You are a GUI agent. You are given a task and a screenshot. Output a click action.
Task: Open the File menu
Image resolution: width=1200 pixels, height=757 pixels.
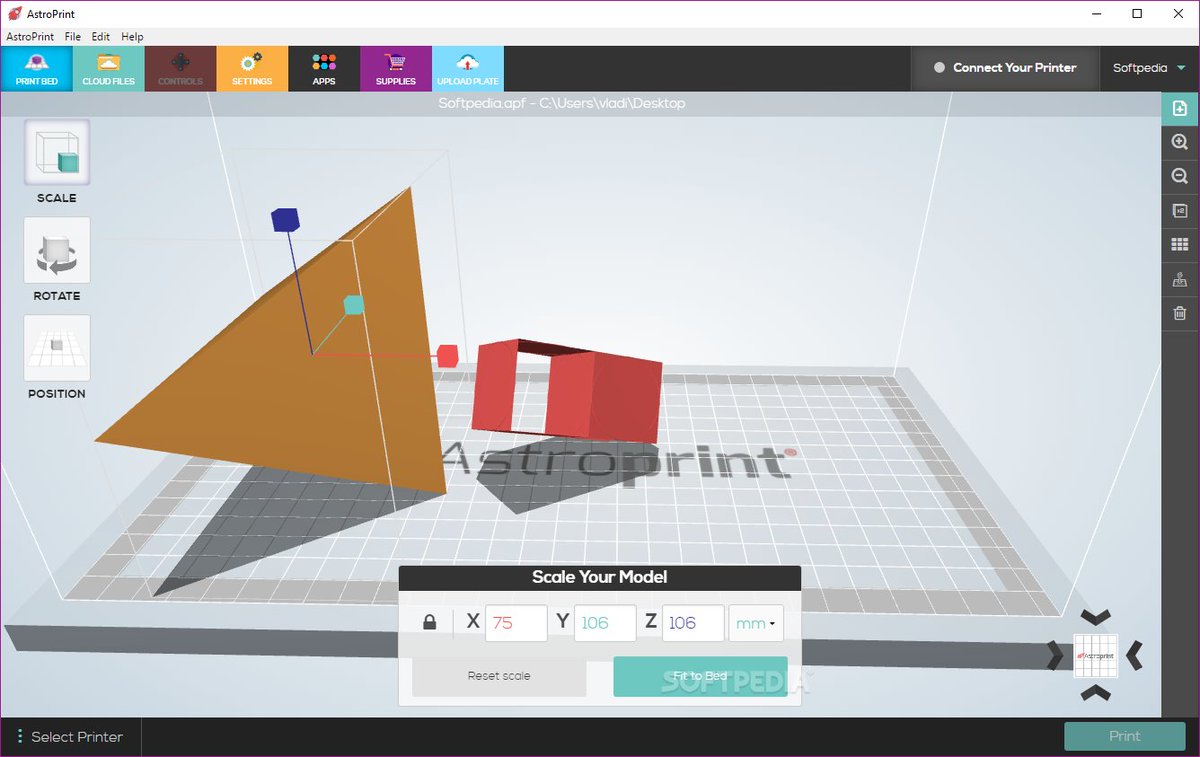pos(72,36)
